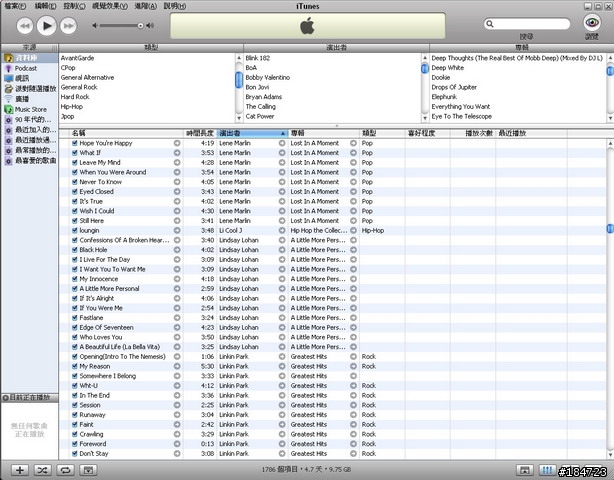Image resolution: width=614 pixels, height=480 pixels.
Task: Click the song list scrollbar thumb
Action: click(610, 229)
